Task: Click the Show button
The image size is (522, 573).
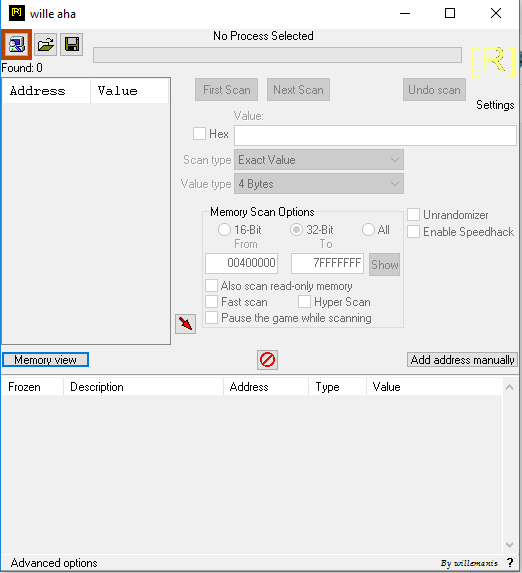Action: coord(384,265)
